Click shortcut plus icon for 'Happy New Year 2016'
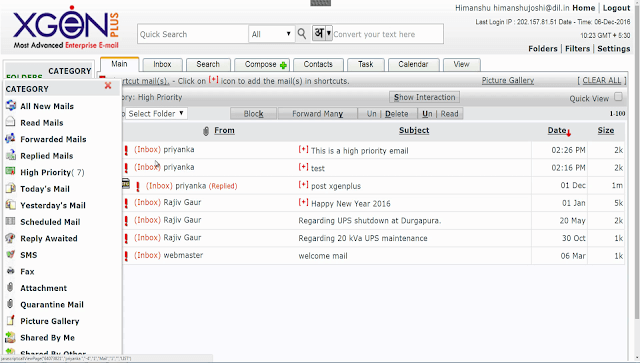The image size is (640, 363). coord(303,202)
